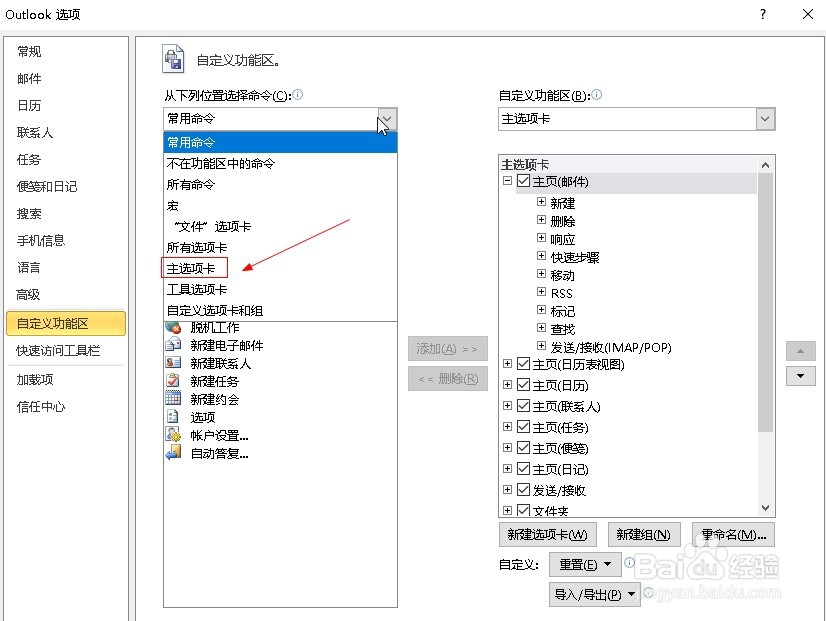The height and width of the screenshot is (621, 826).
Task: Toggle the 主页(日记) checkbox
Action: pos(523,469)
